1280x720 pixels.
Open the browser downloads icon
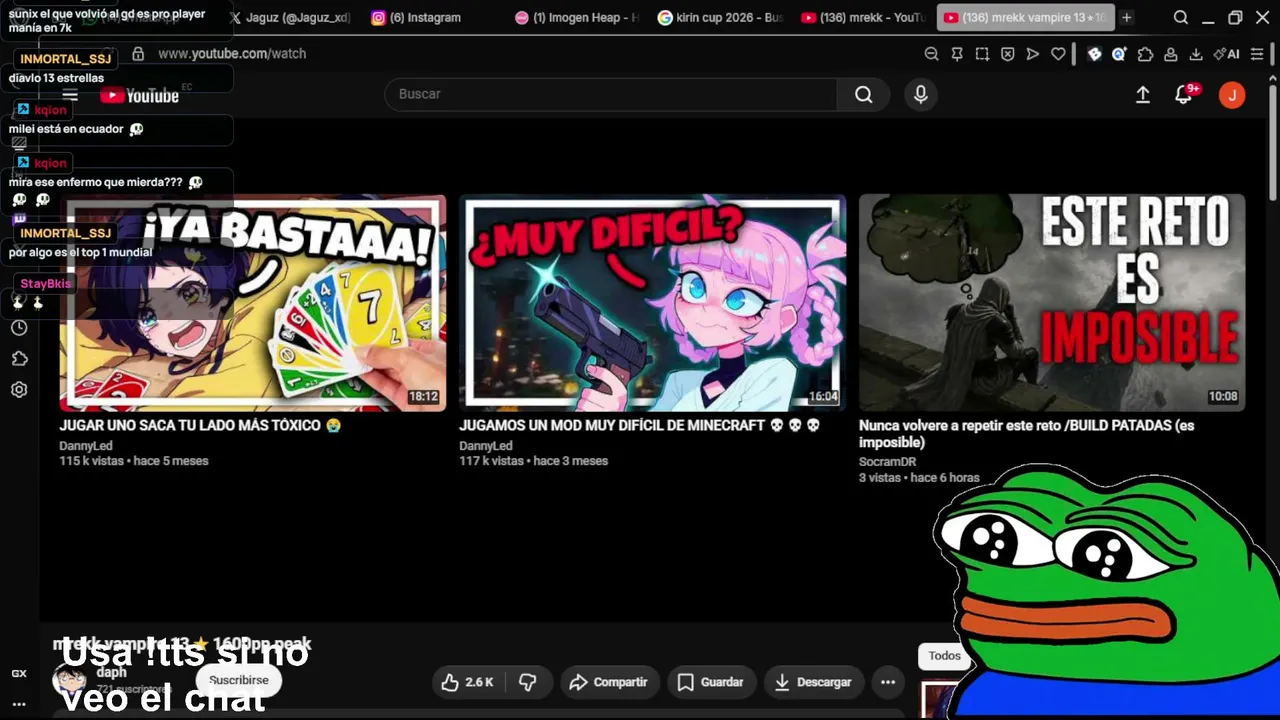[1195, 54]
